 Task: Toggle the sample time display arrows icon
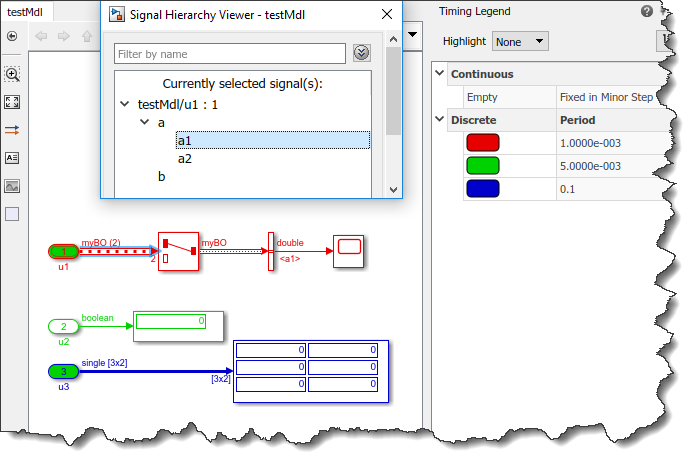(x=12, y=130)
